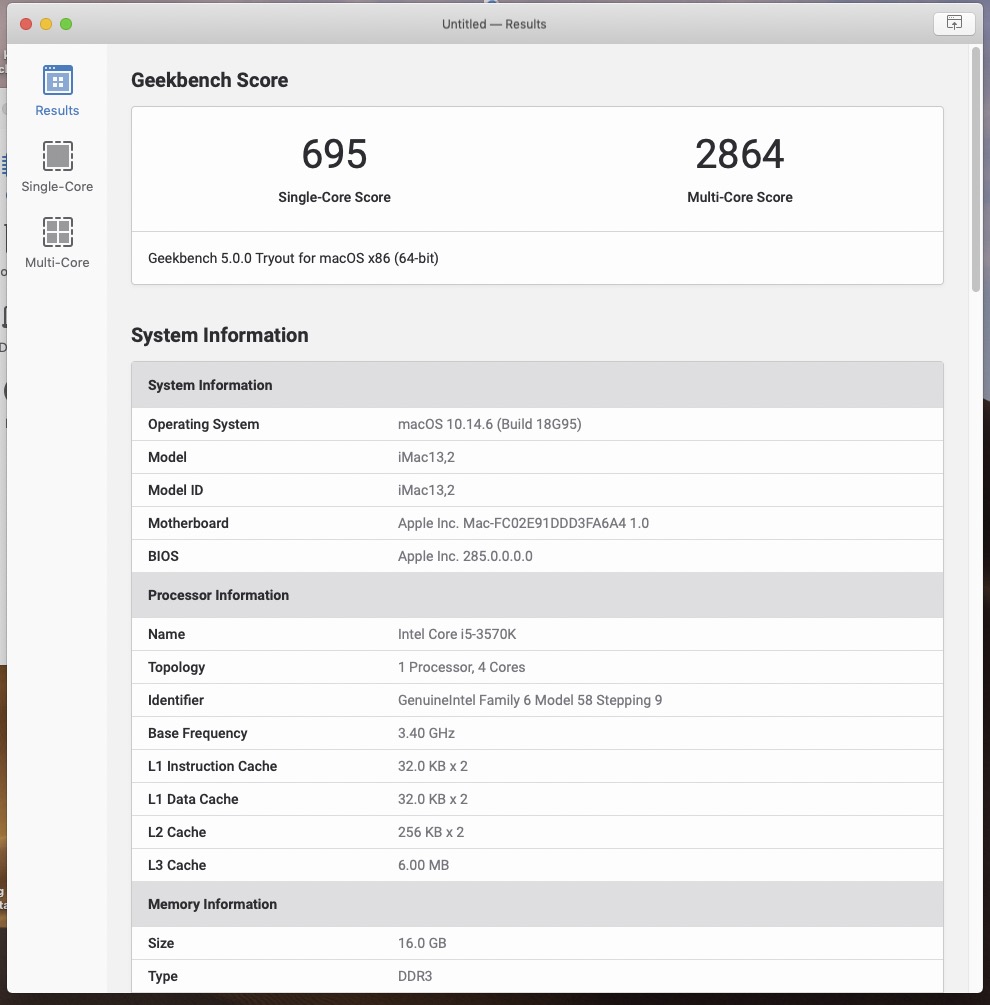This screenshot has height=1005, width=990.
Task: Open the Multi-Core results section
Action: (x=57, y=243)
